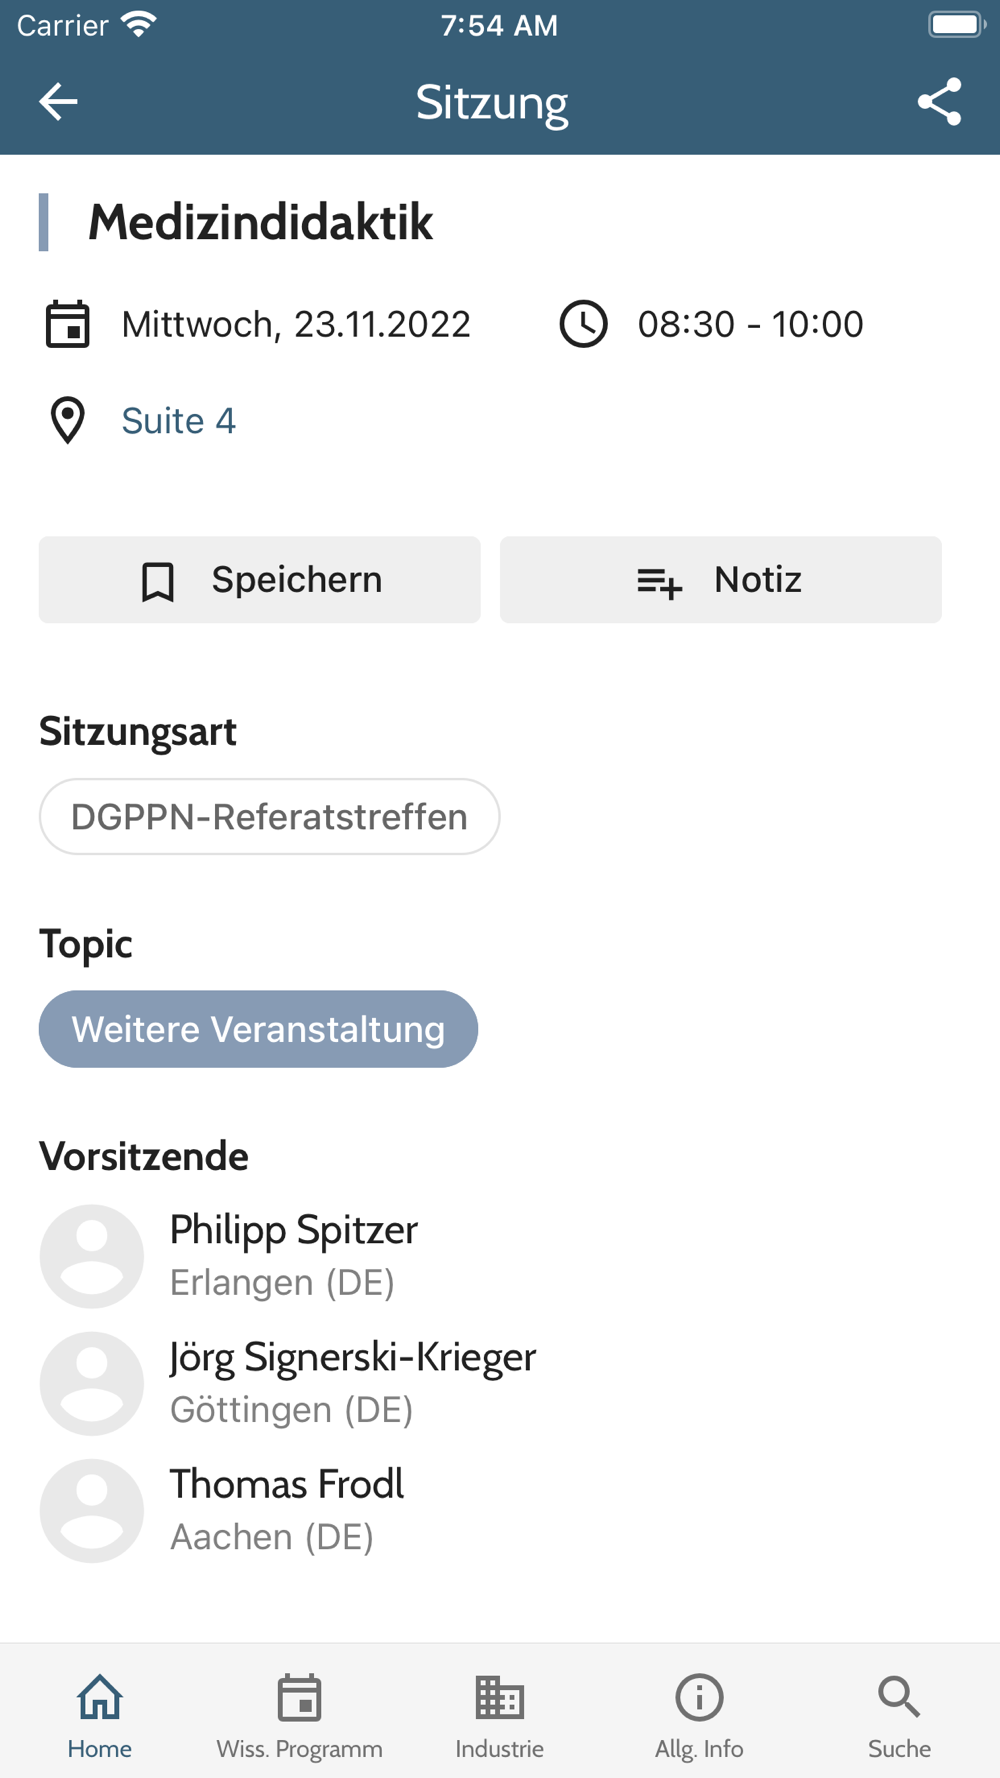Open the Wiss. Programm tab
This screenshot has height=1778, width=1000.
pos(299,1715)
